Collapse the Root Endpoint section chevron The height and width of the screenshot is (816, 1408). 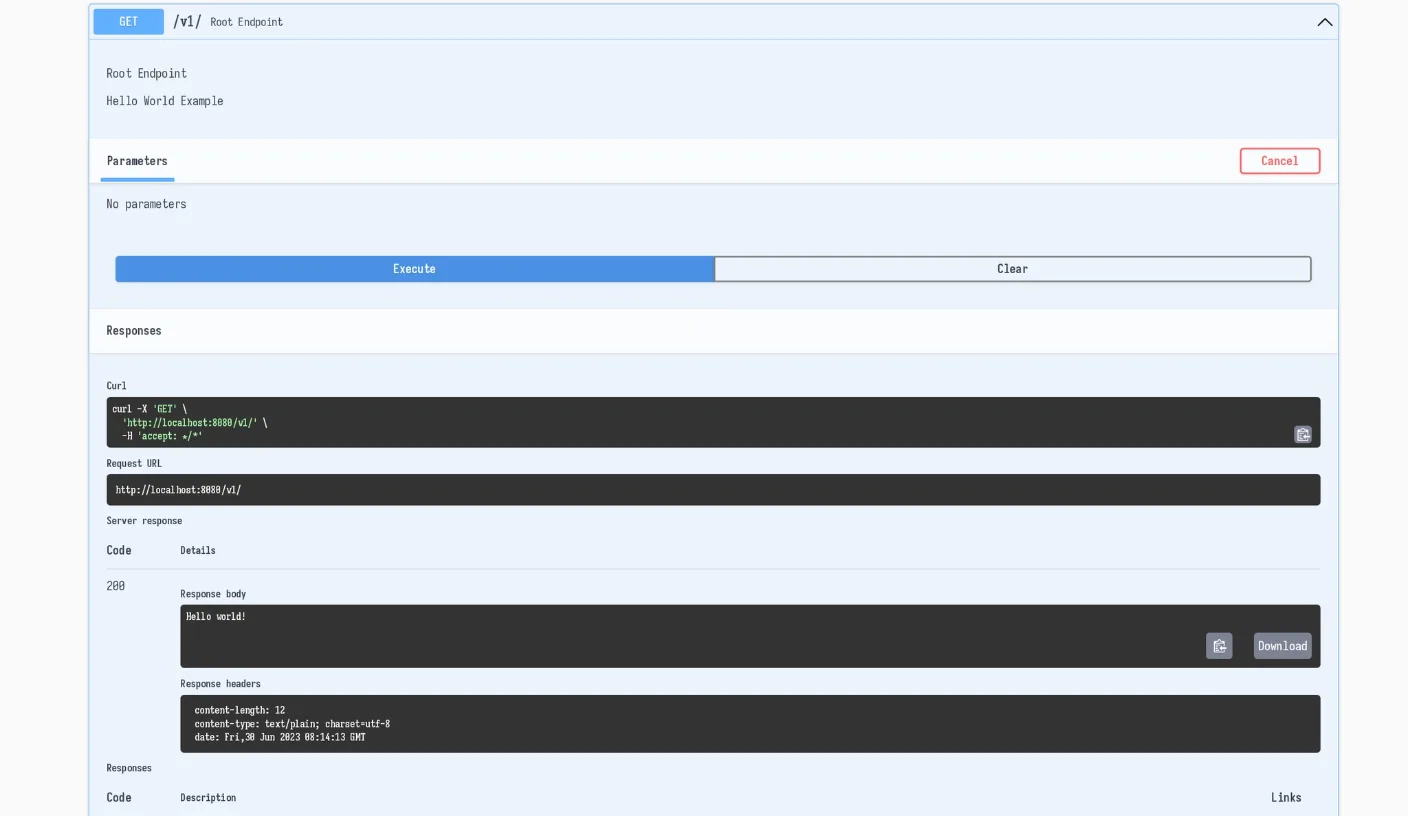click(x=1325, y=22)
